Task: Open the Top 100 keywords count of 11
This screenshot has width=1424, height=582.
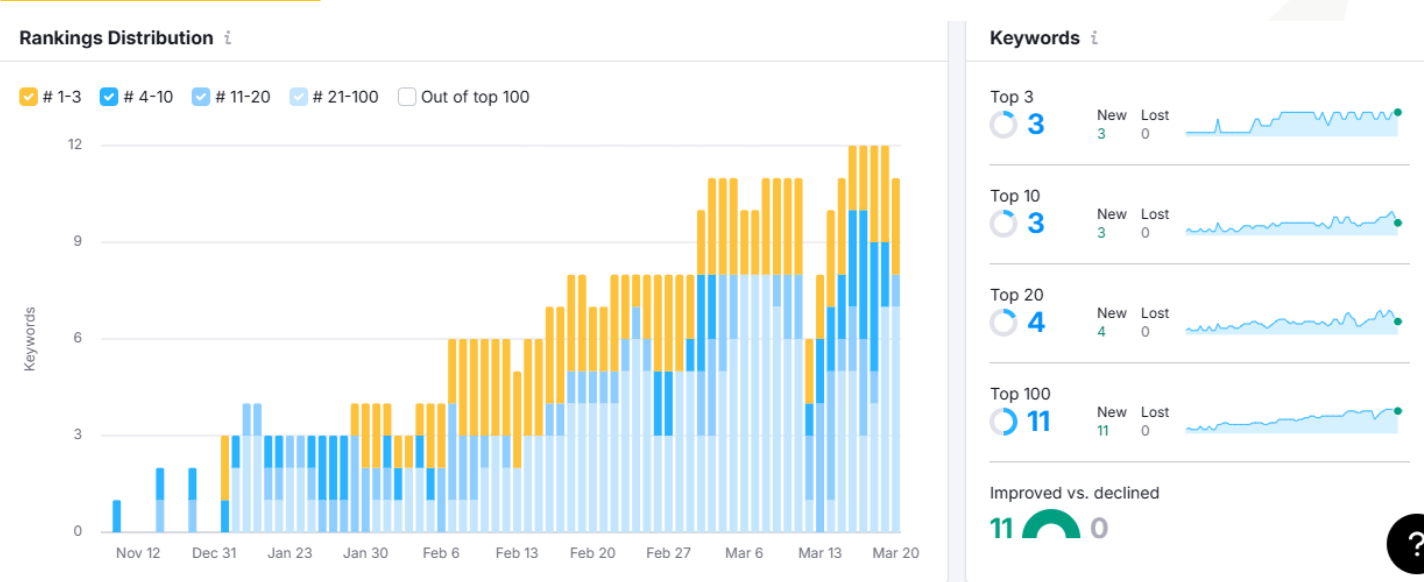Action: 1039,421
